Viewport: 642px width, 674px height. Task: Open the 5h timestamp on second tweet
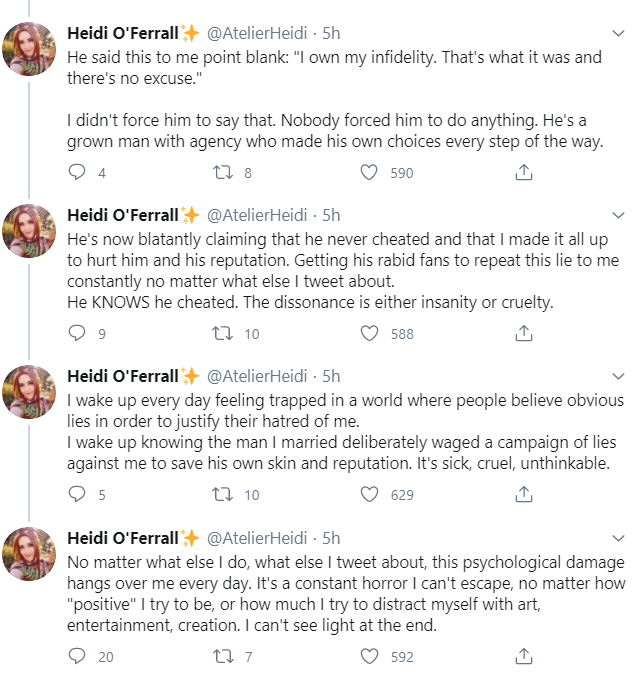(x=331, y=215)
